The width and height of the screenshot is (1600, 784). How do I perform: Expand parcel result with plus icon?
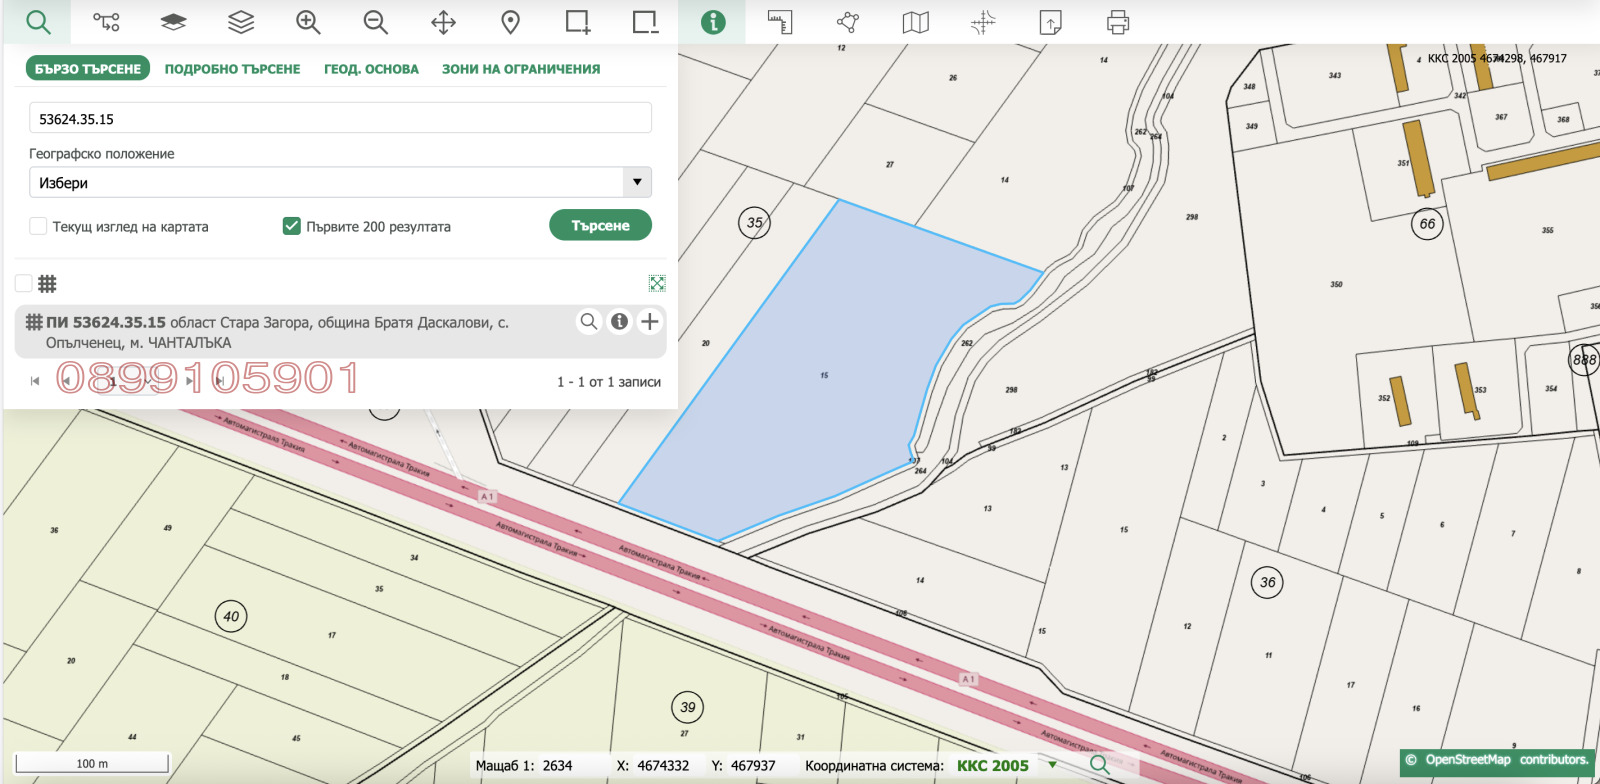coord(650,321)
